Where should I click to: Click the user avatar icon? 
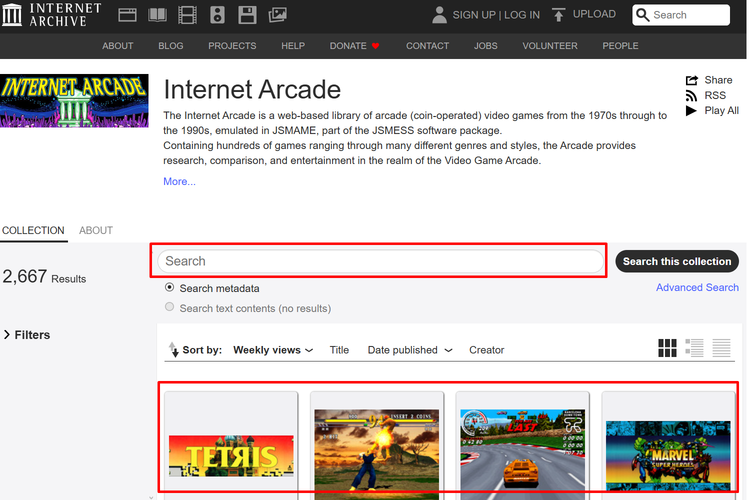tap(439, 15)
